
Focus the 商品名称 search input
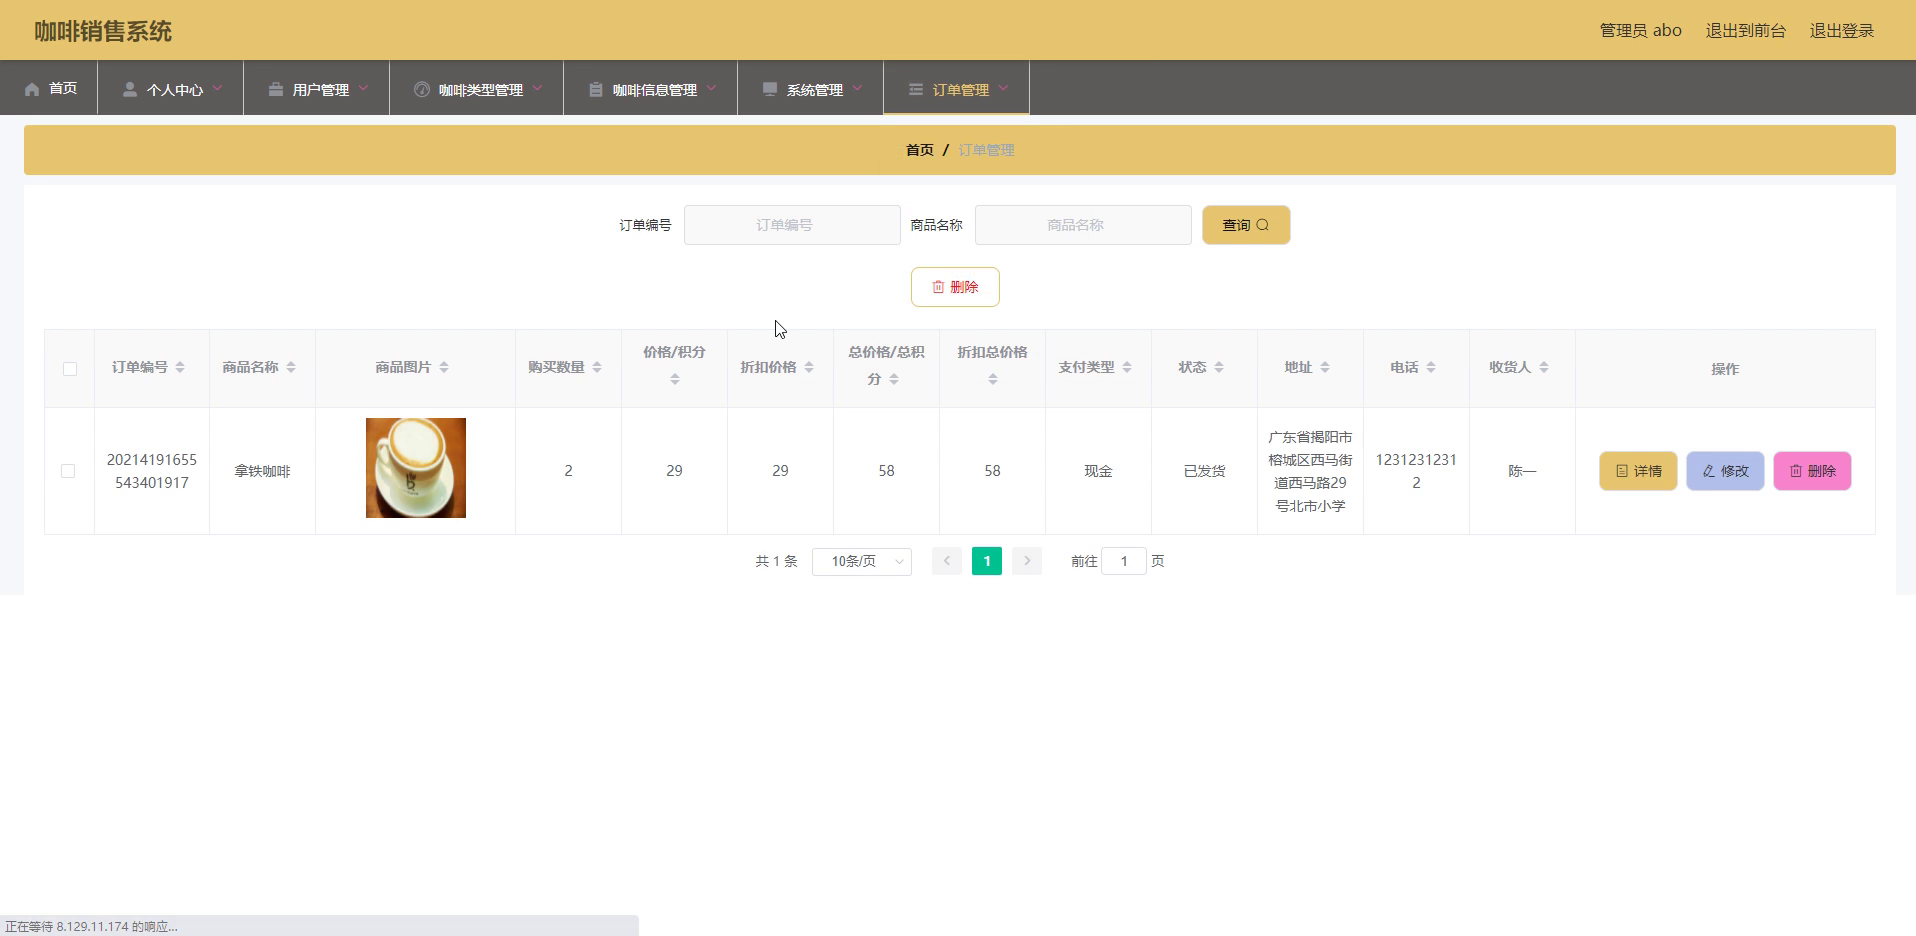pos(1083,225)
